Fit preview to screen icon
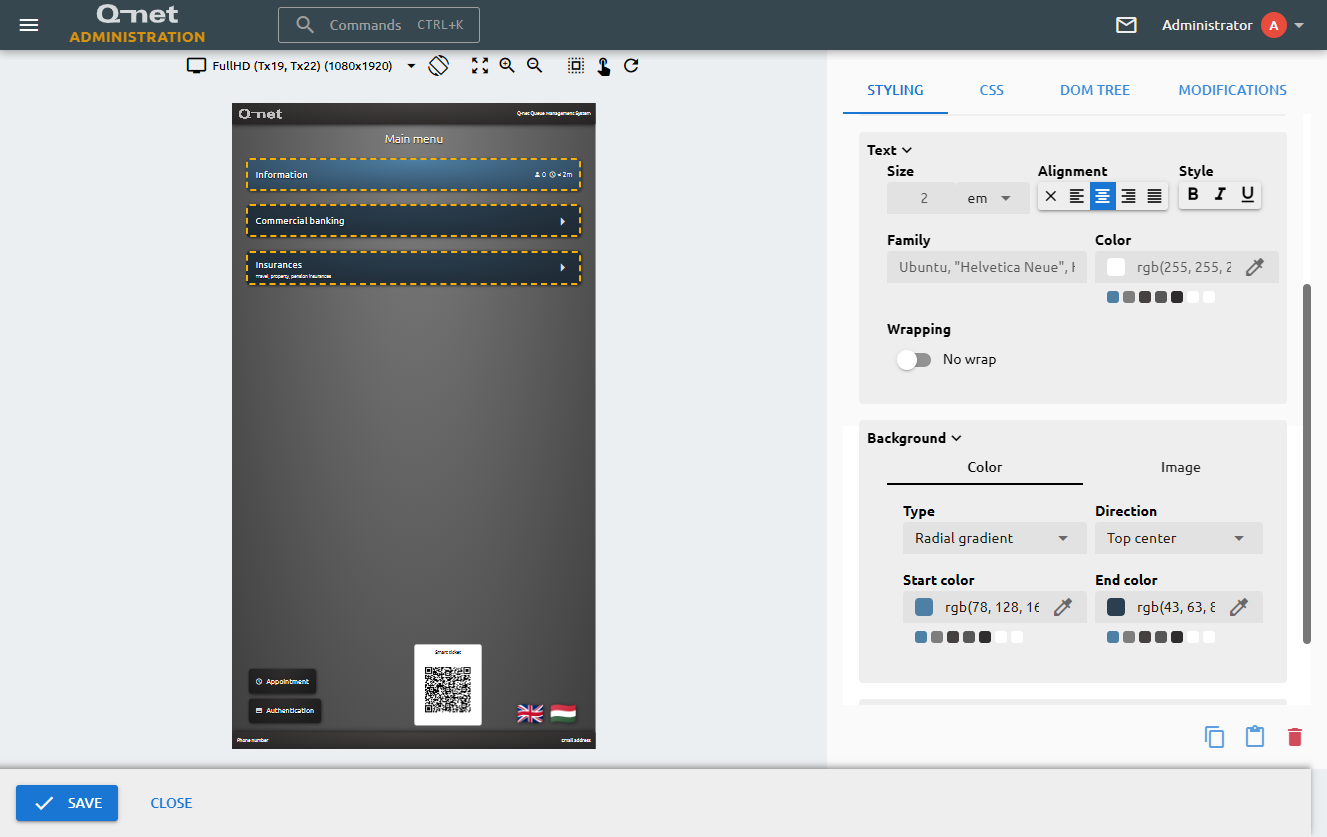Screen dimensions: 1327x837 tap(480, 66)
